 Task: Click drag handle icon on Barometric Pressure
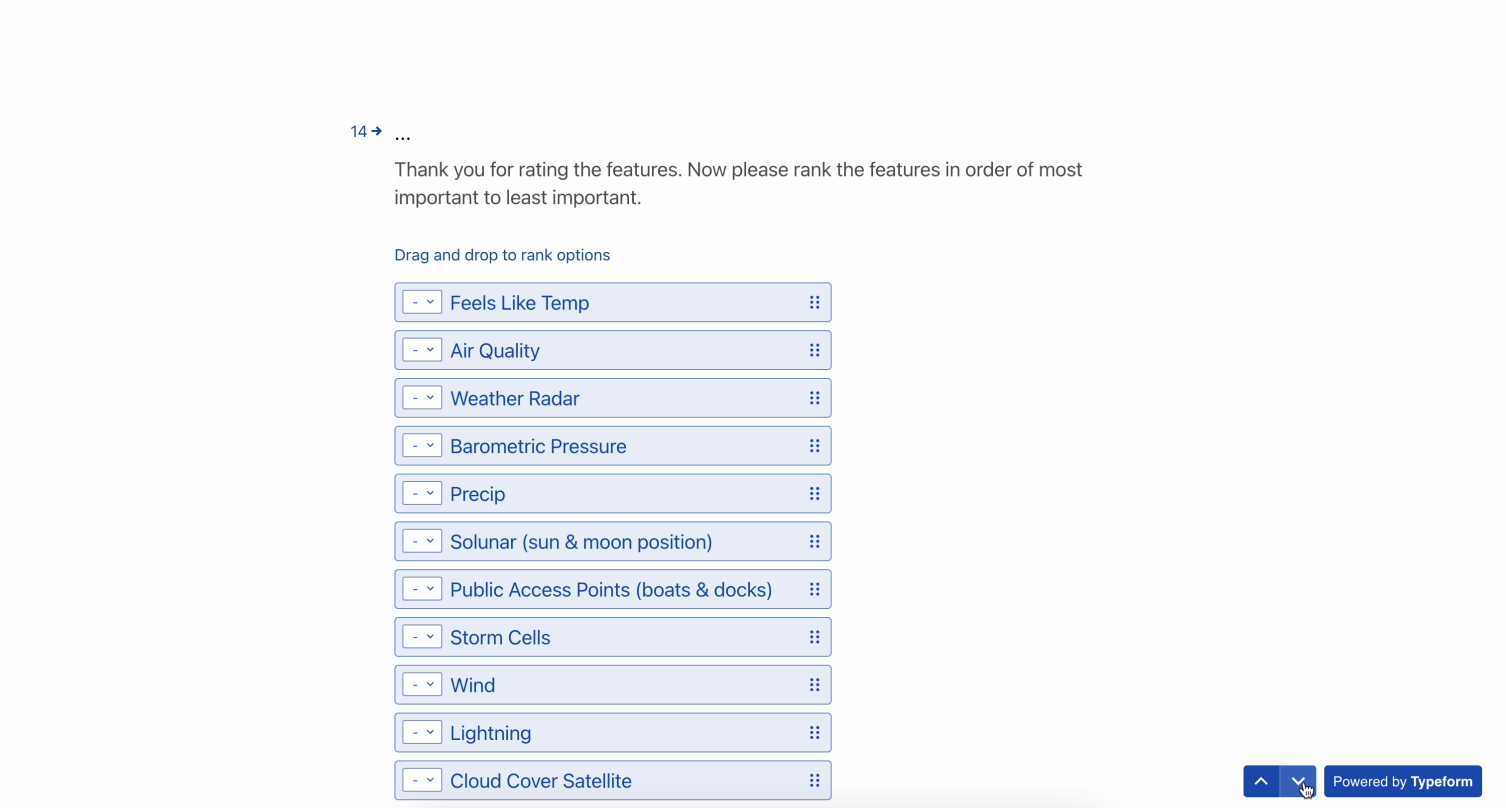[814, 446]
